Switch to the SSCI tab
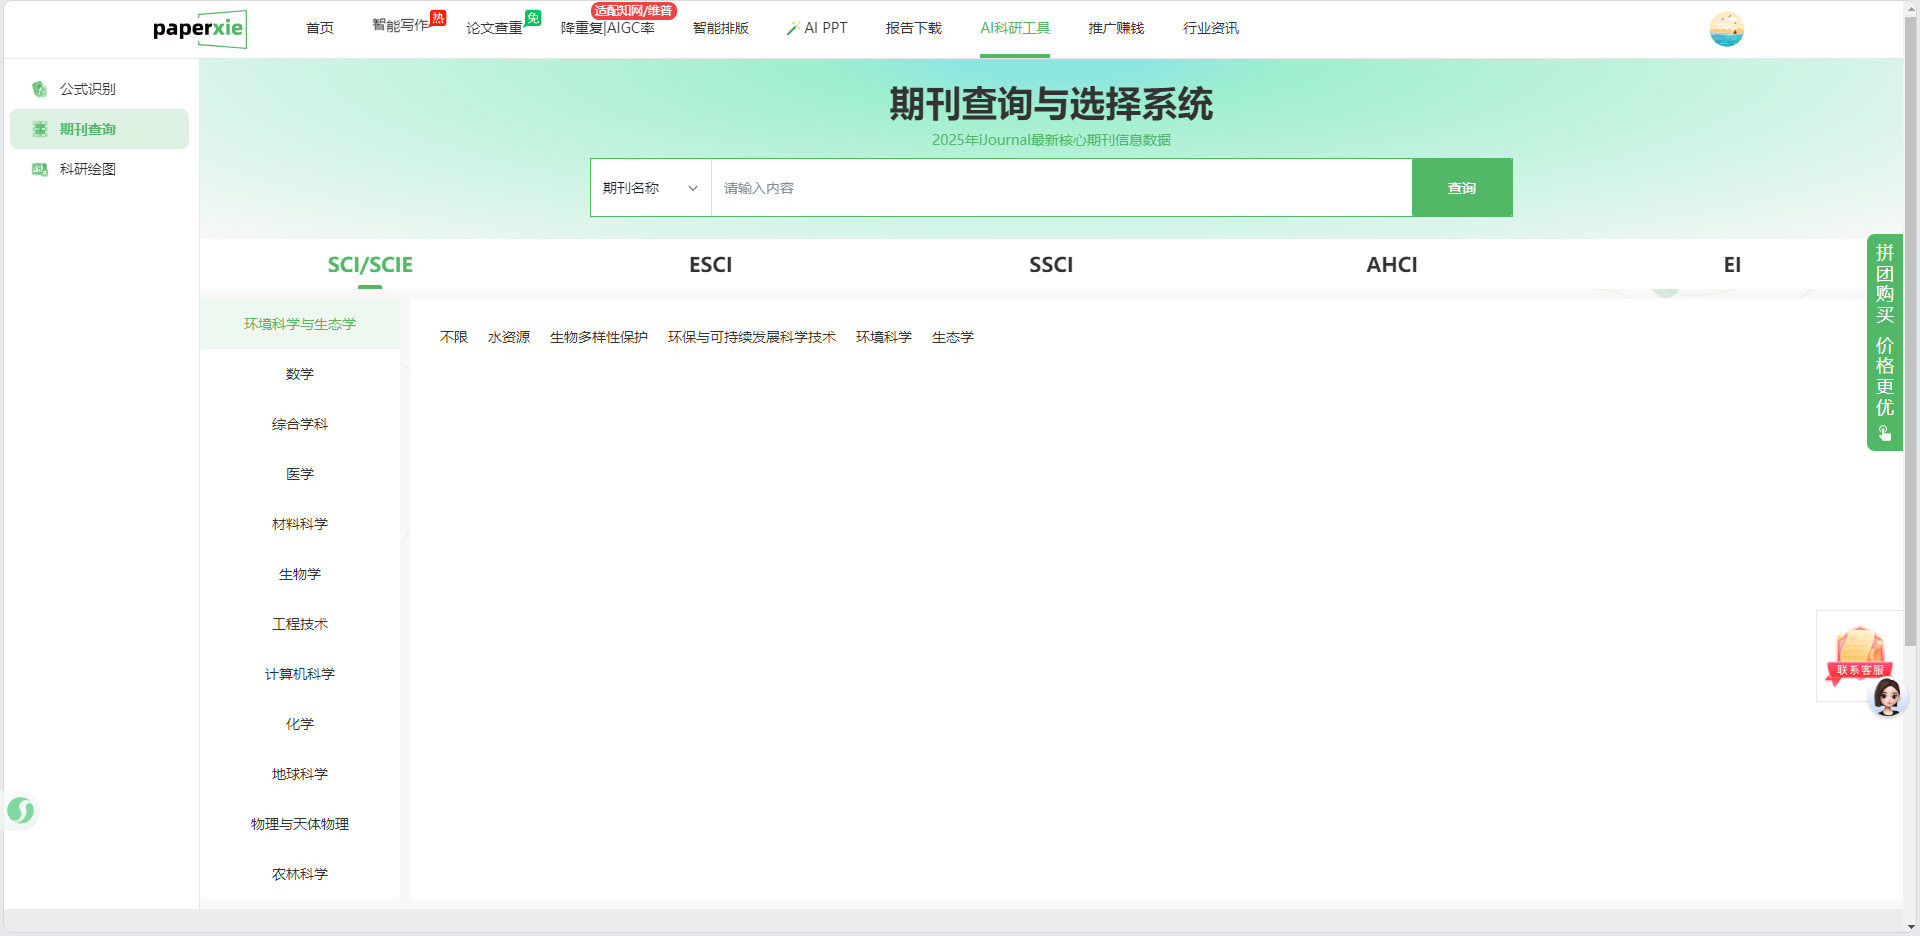The image size is (1920, 936). click(x=1051, y=265)
